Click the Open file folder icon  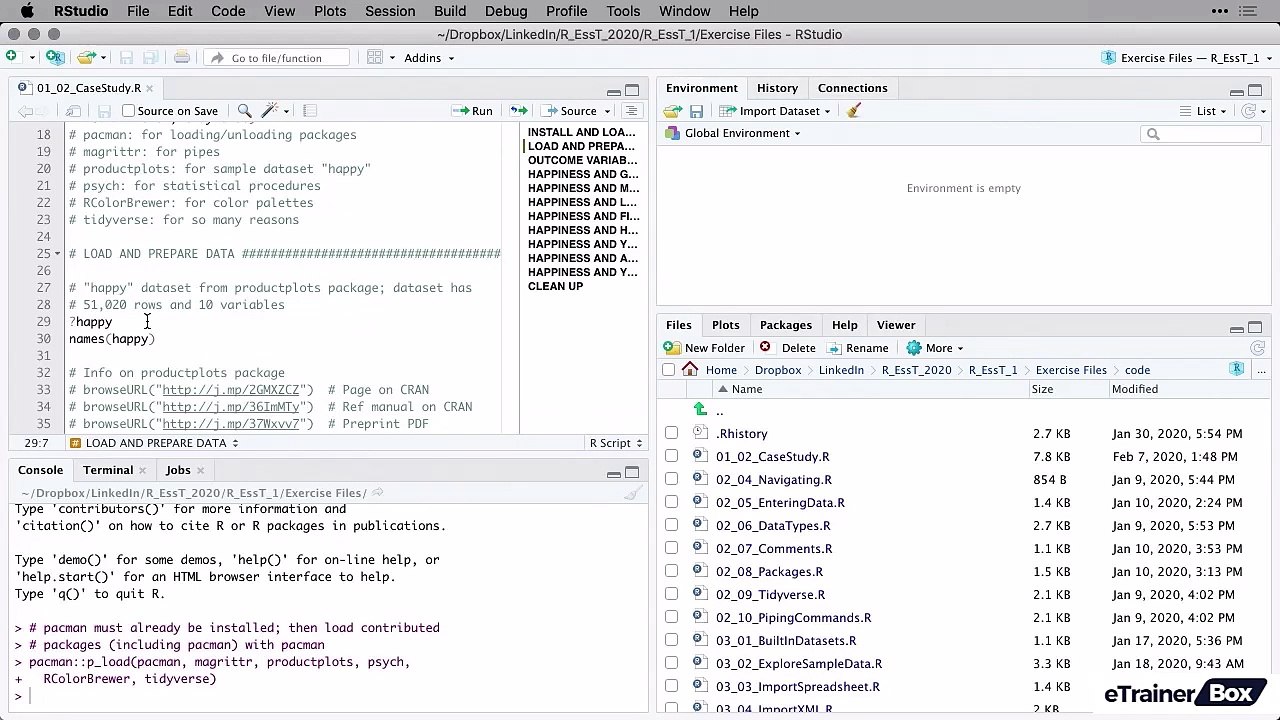[x=86, y=57]
